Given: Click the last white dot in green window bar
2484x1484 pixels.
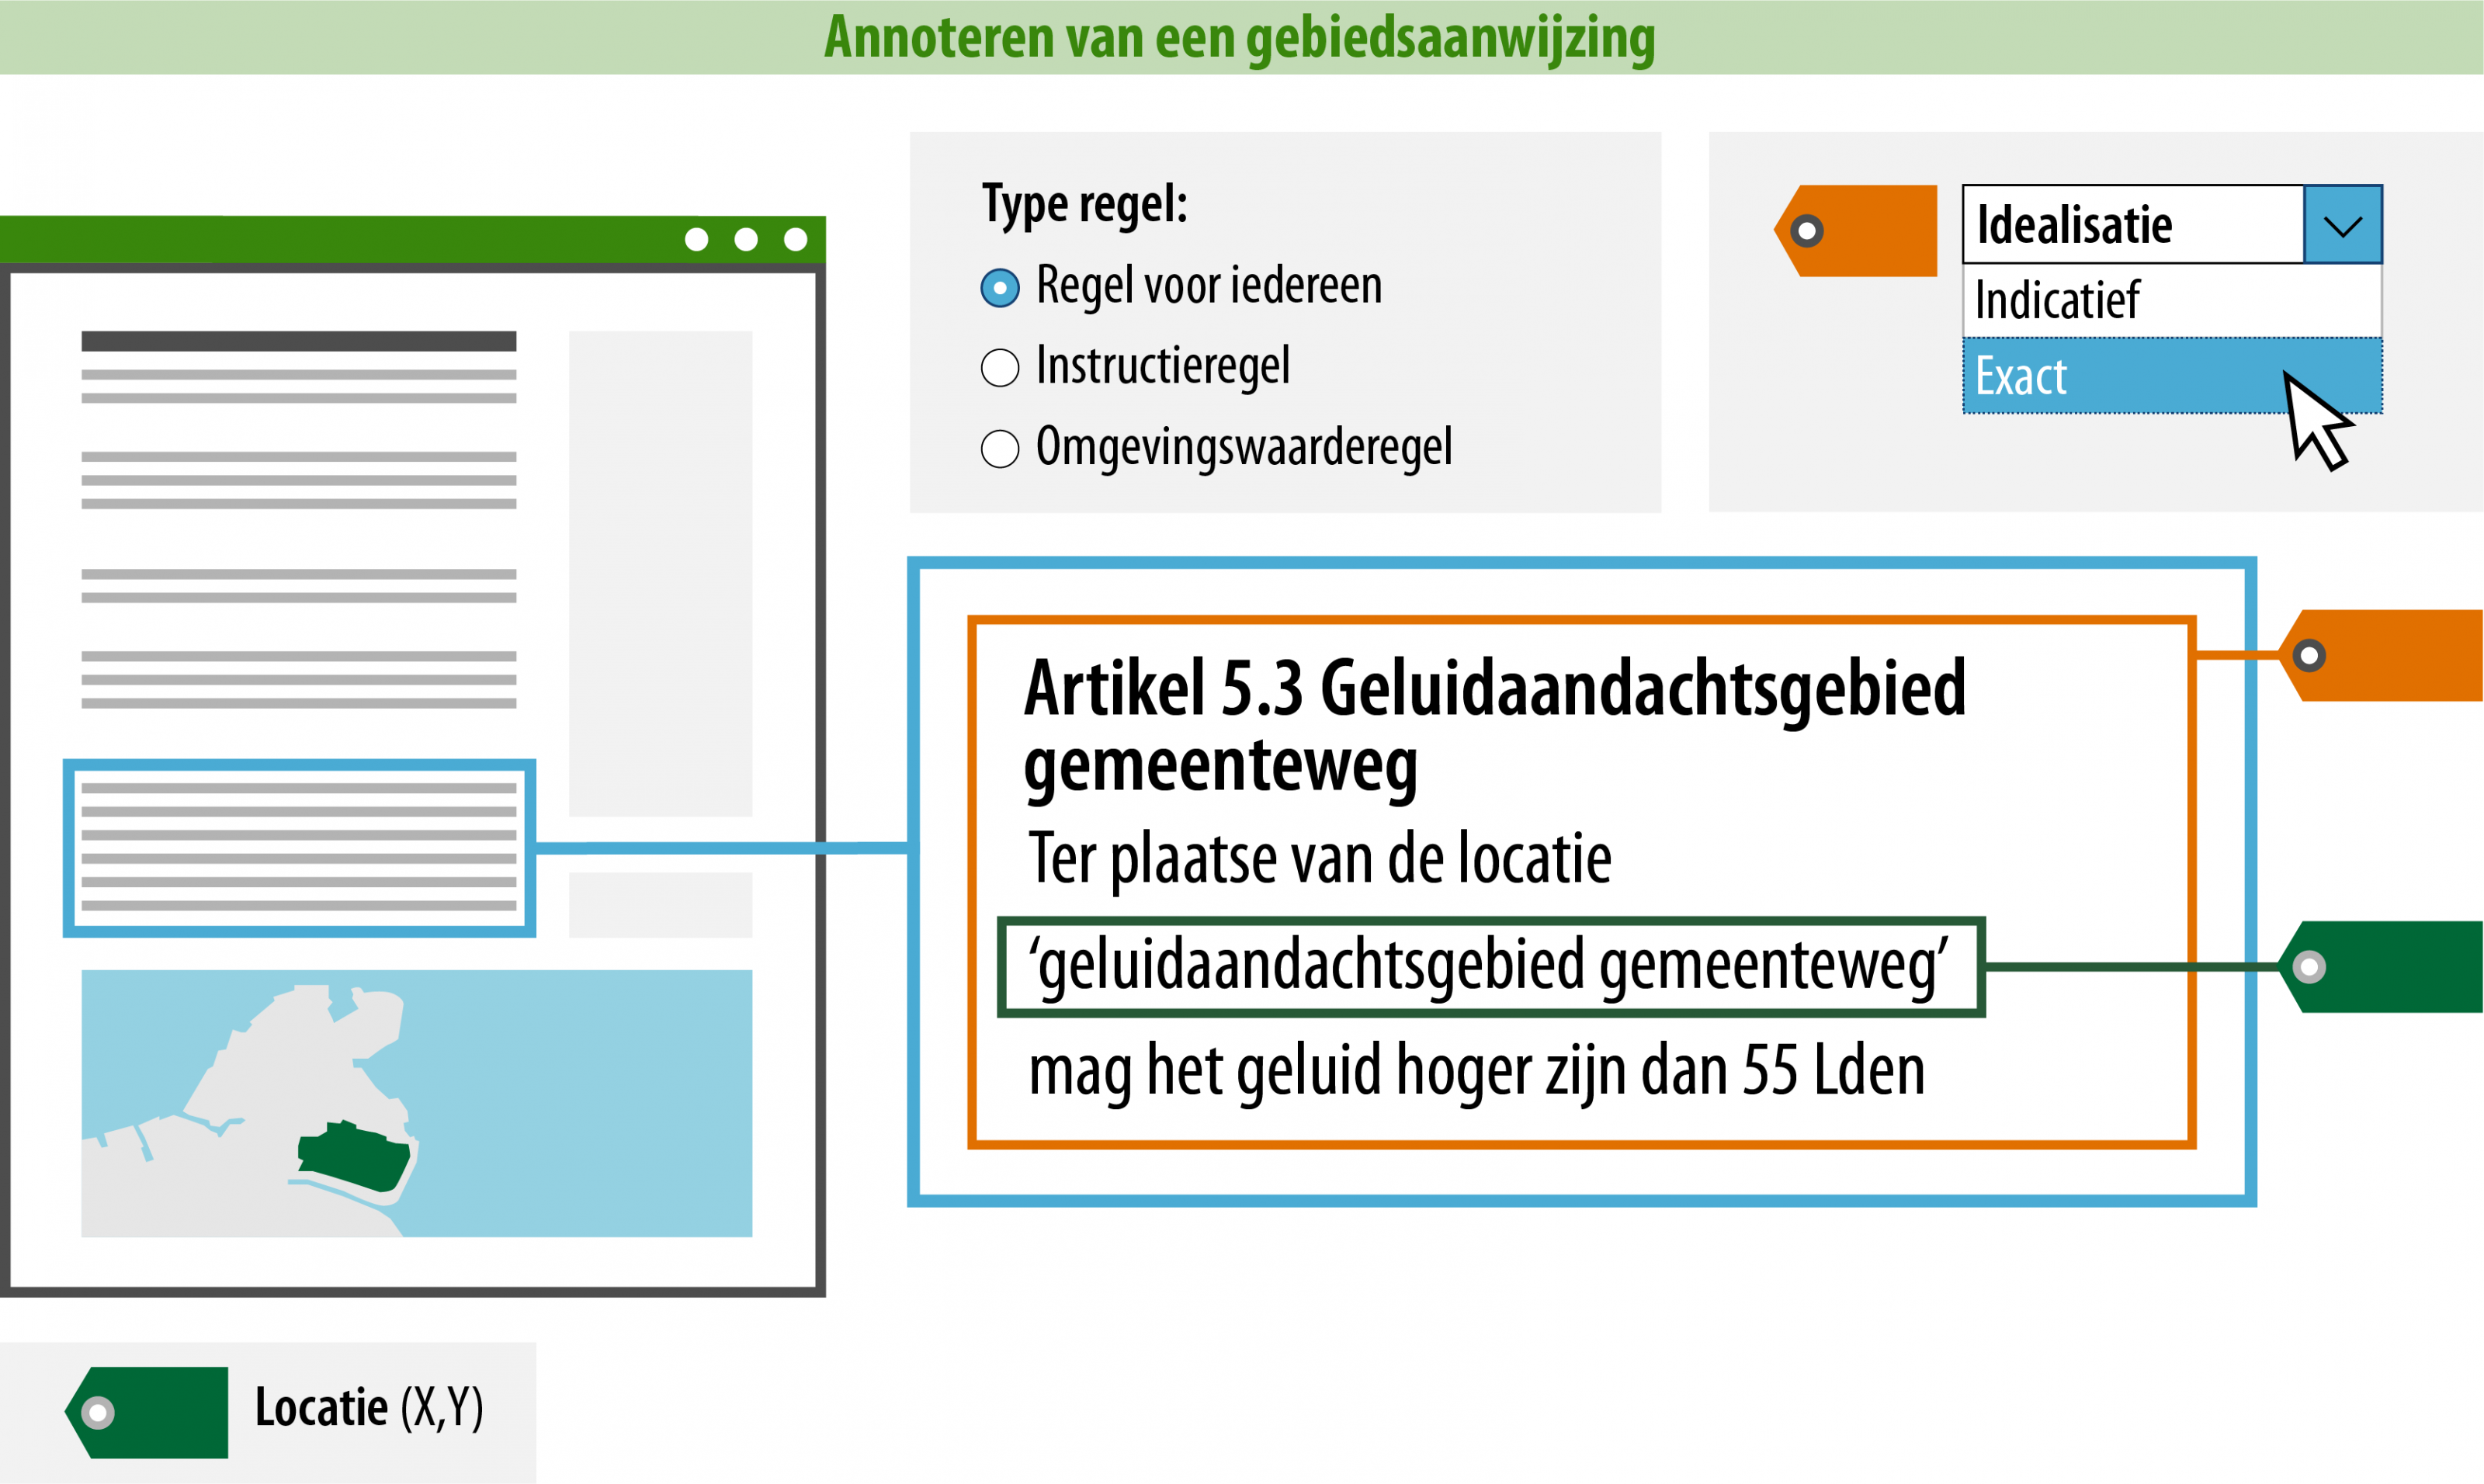Looking at the screenshot, I should [x=796, y=240].
